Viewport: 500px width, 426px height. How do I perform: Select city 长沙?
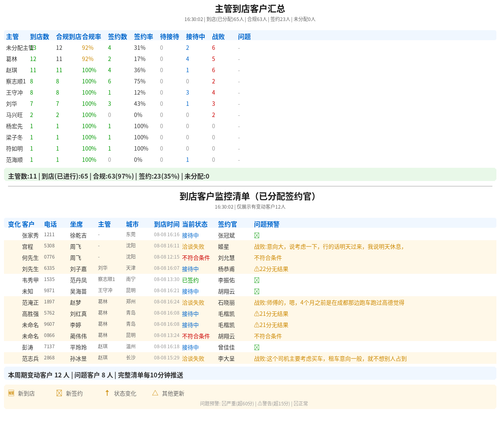click(131, 358)
